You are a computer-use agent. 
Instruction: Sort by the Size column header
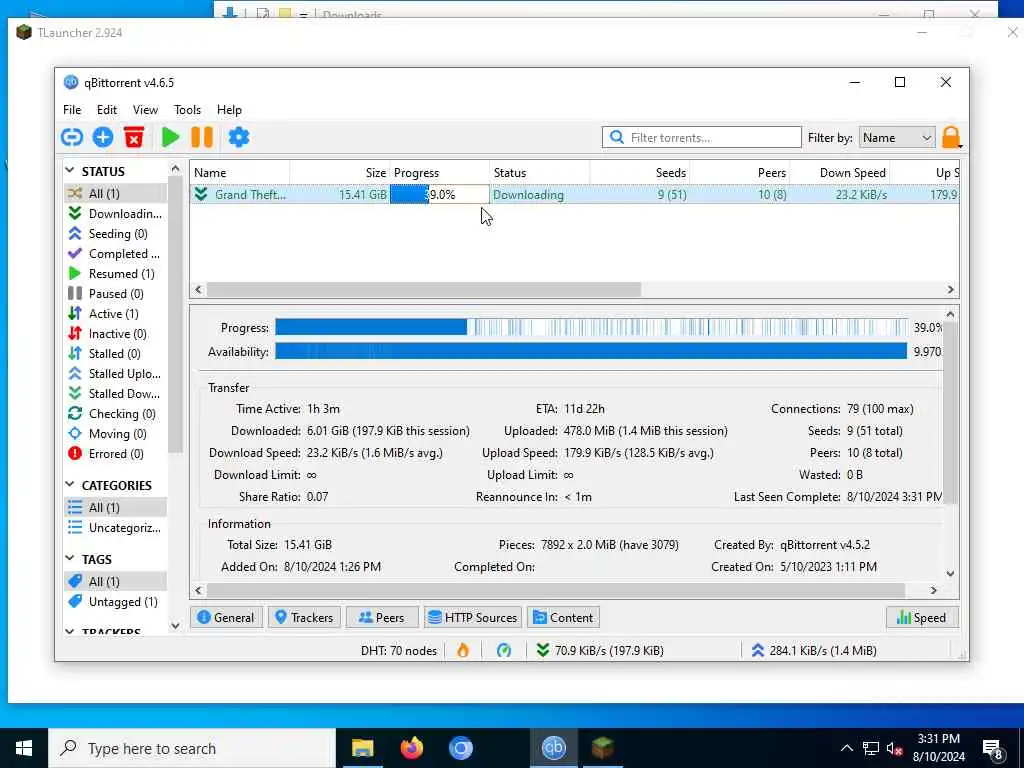tap(340, 172)
